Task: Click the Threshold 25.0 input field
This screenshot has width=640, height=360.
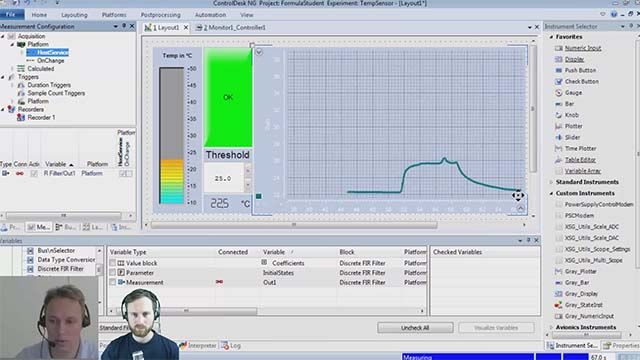Action: [x=224, y=178]
